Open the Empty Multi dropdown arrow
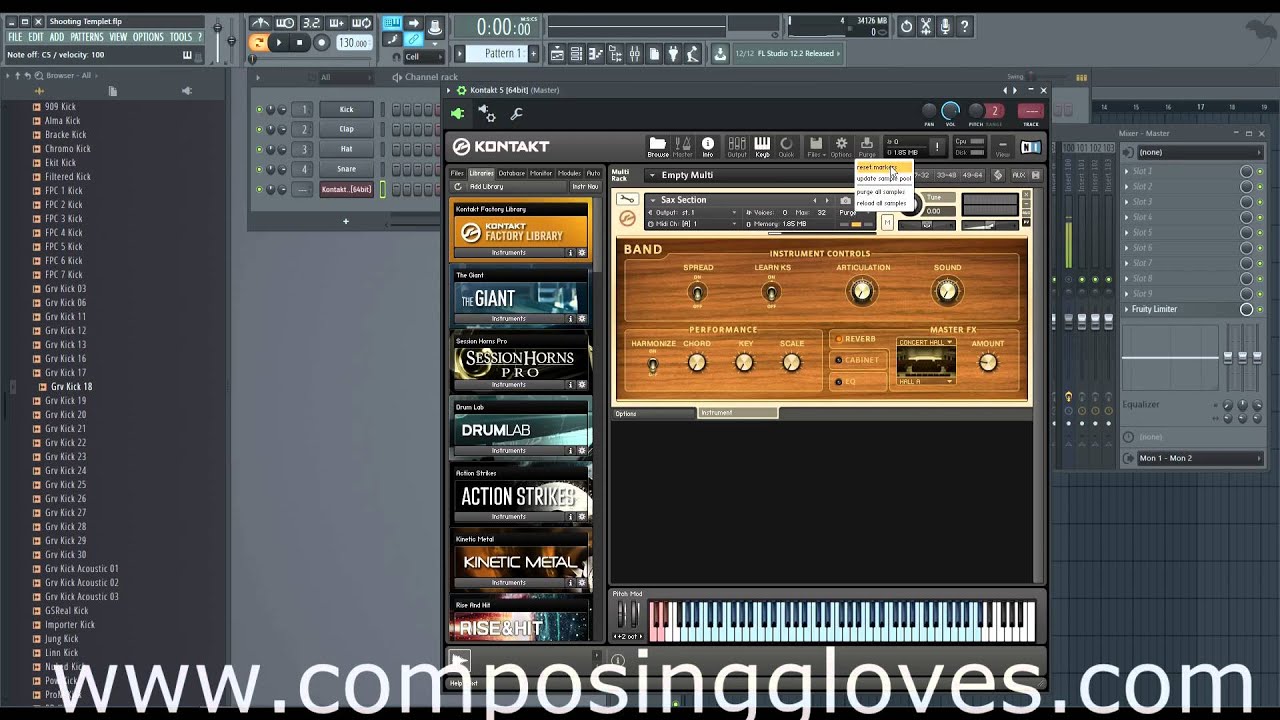 tap(652, 175)
